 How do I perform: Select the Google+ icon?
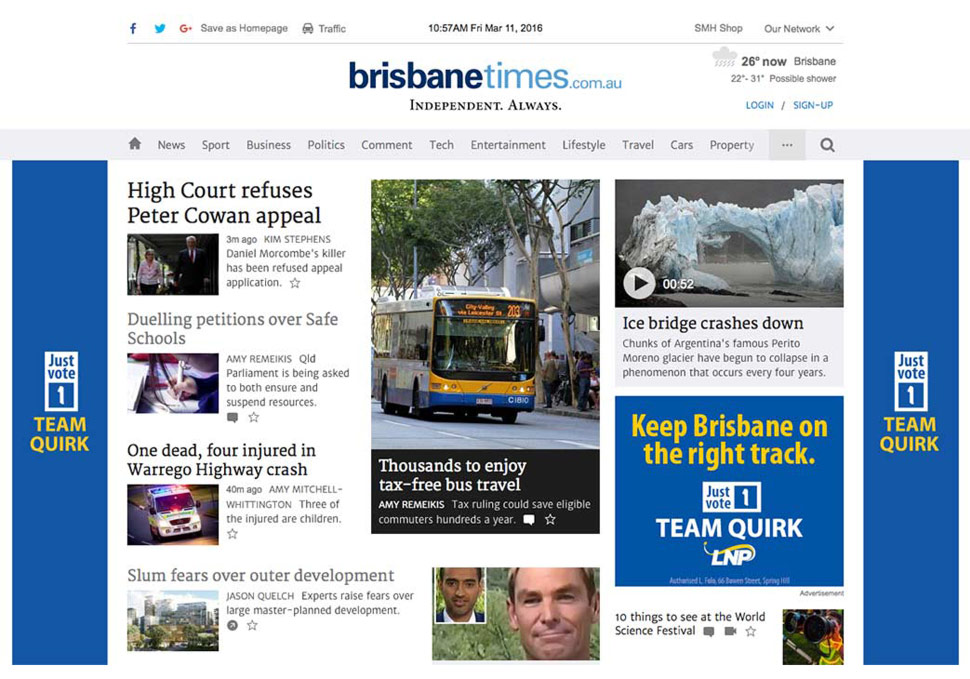point(184,28)
